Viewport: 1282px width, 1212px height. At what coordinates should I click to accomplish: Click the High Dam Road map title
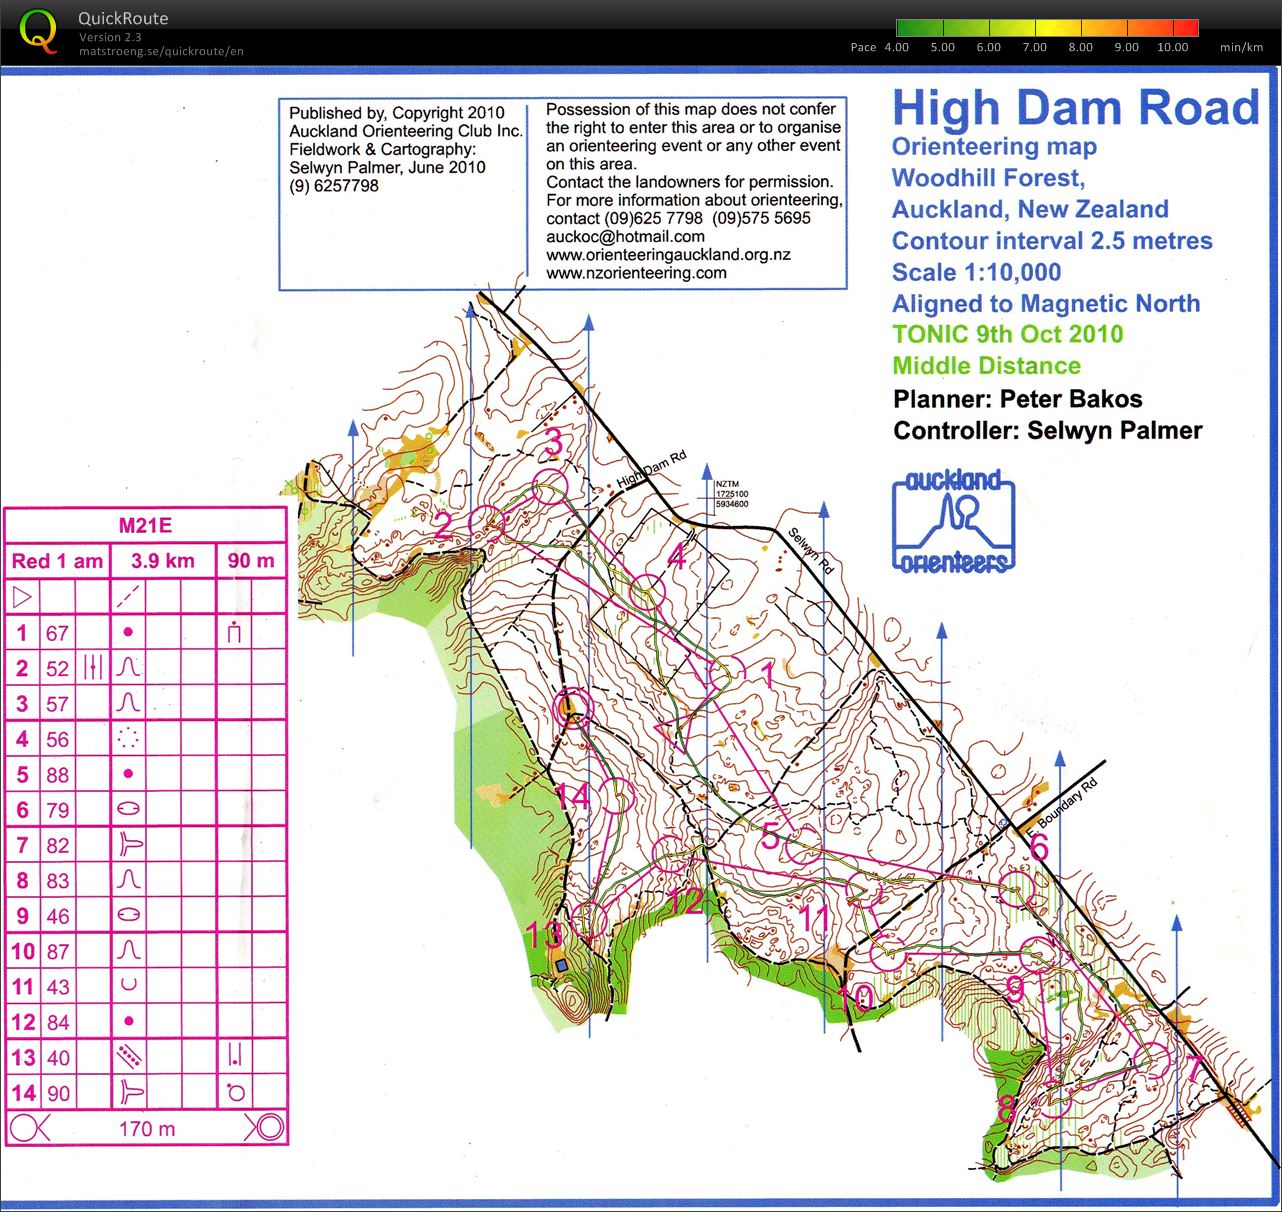coord(1075,107)
